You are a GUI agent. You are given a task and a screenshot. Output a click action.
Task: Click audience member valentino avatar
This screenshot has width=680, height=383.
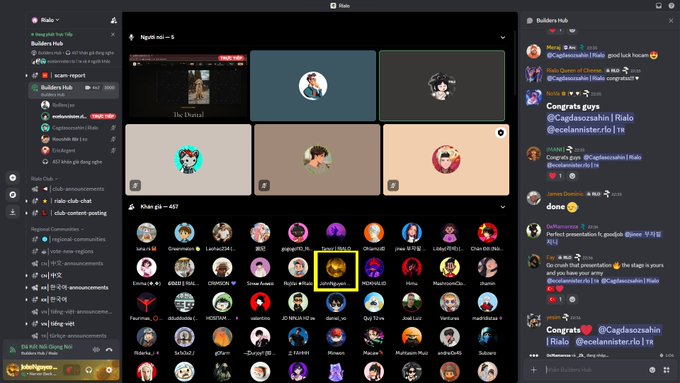[x=260, y=302]
